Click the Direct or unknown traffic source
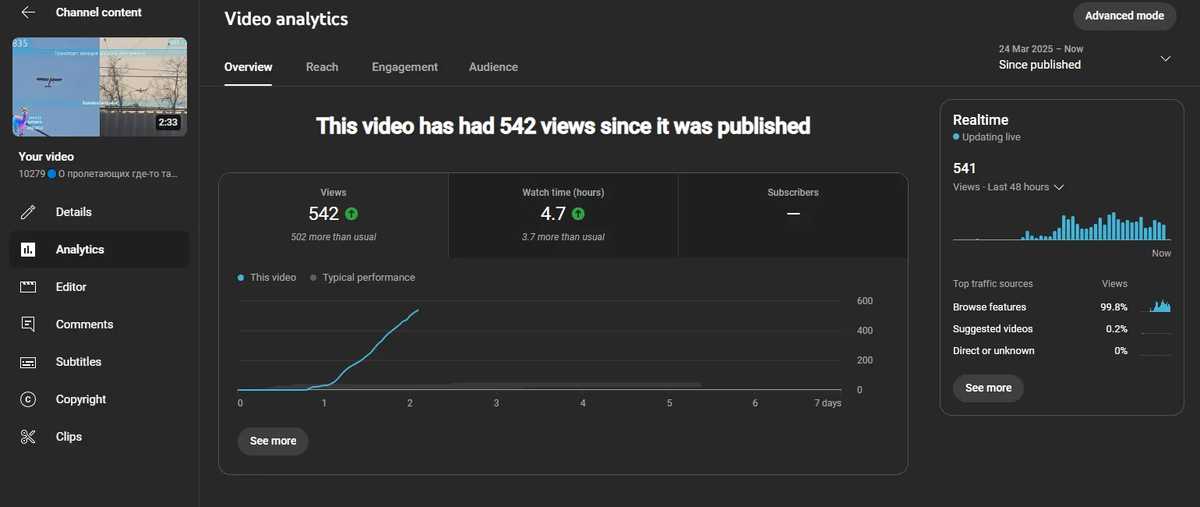Image resolution: width=1200 pixels, height=507 pixels. pyautogui.click(x=1061, y=351)
